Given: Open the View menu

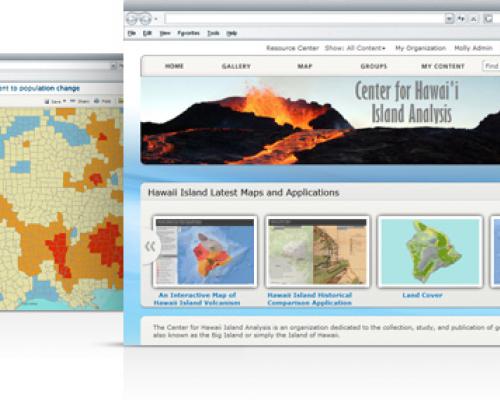Looking at the screenshot, I should point(165,33).
